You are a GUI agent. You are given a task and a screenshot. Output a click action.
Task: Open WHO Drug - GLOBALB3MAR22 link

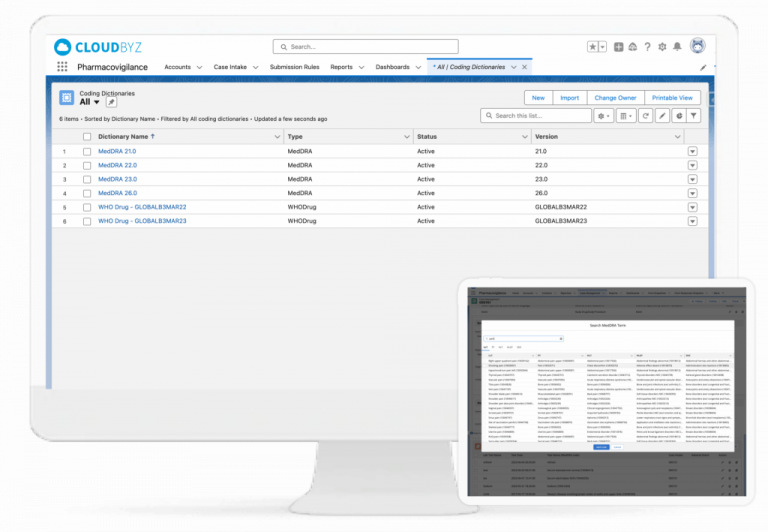pos(142,207)
